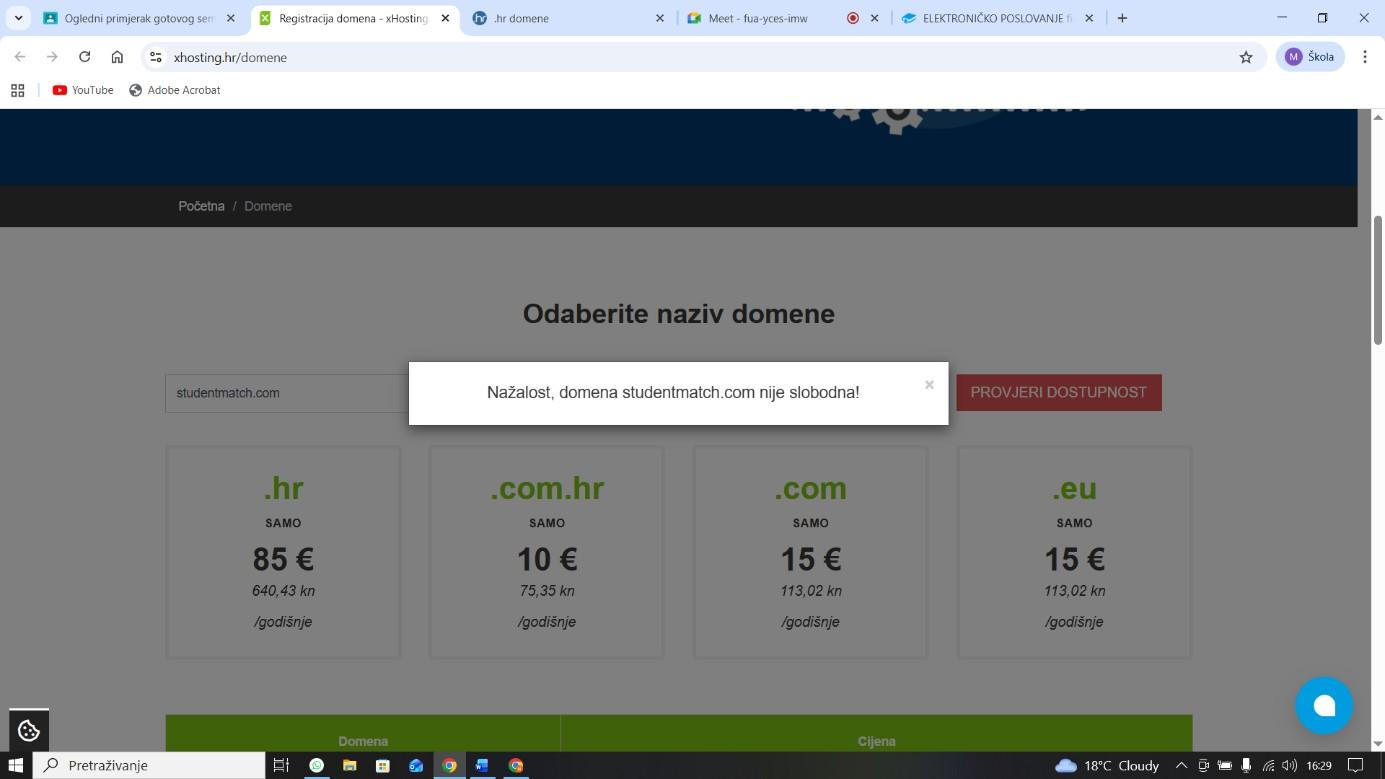Close the ELEKTRONIČKO POSLOVANJE tab
1385x779 pixels.
[x=1089, y=18]
